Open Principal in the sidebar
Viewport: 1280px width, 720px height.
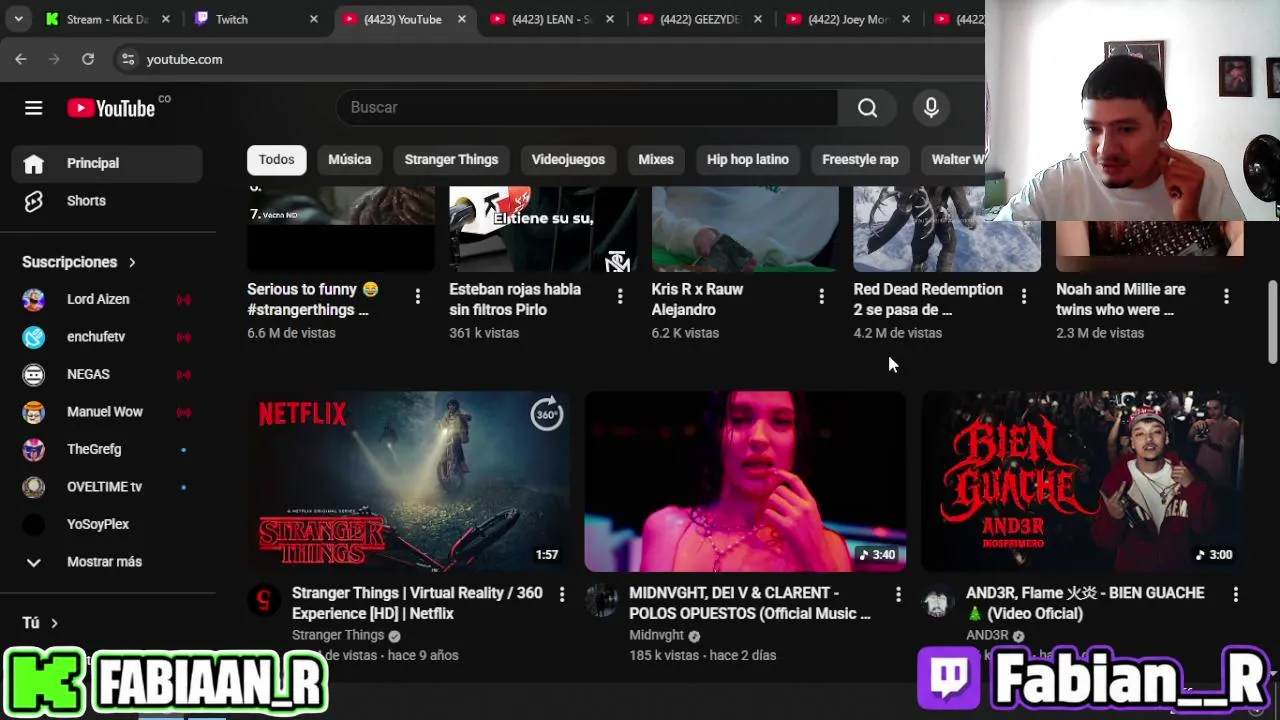coord(107,163)
